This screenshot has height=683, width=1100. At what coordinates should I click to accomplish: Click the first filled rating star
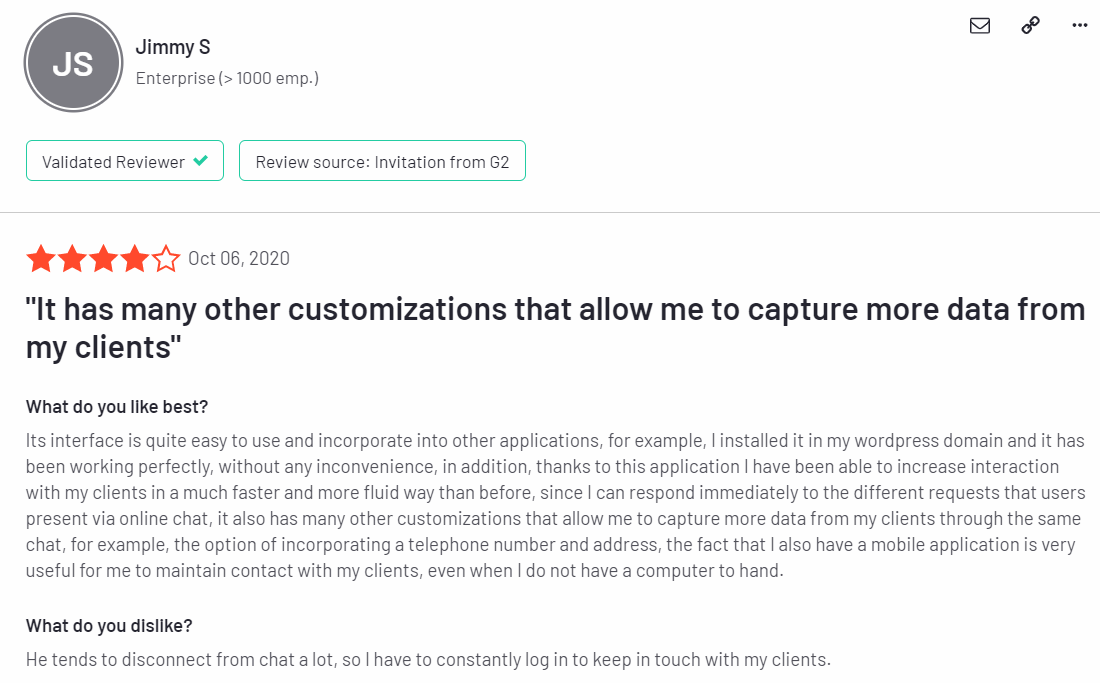41,258
